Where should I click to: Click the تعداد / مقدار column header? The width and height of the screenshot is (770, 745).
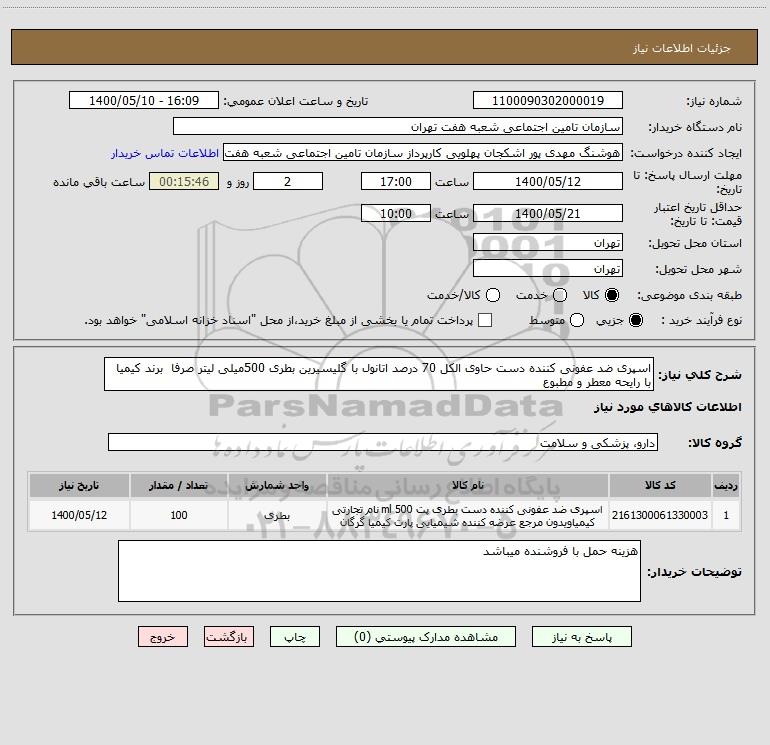click(x=179, y=486)
